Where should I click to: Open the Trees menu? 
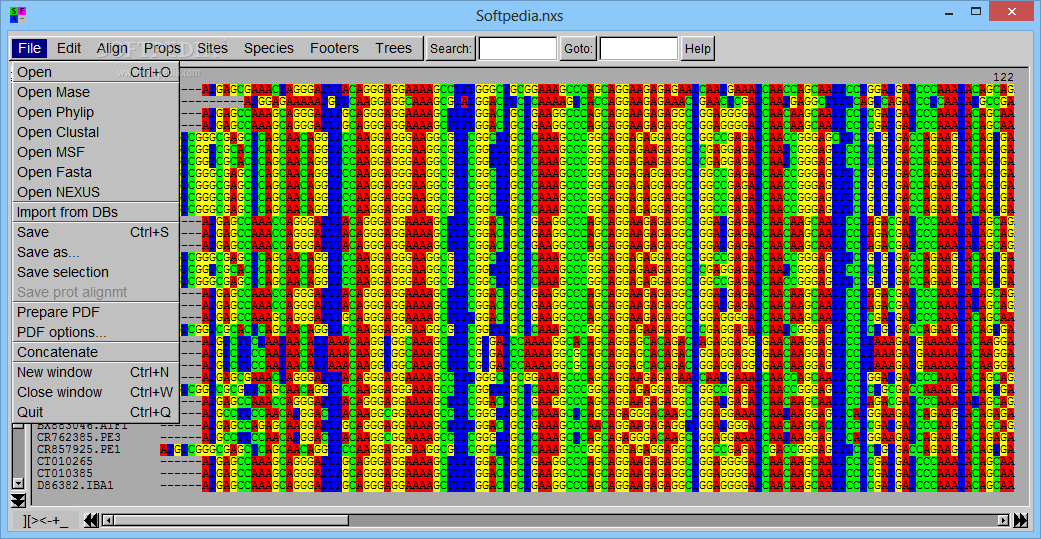(x=394, y=48)
